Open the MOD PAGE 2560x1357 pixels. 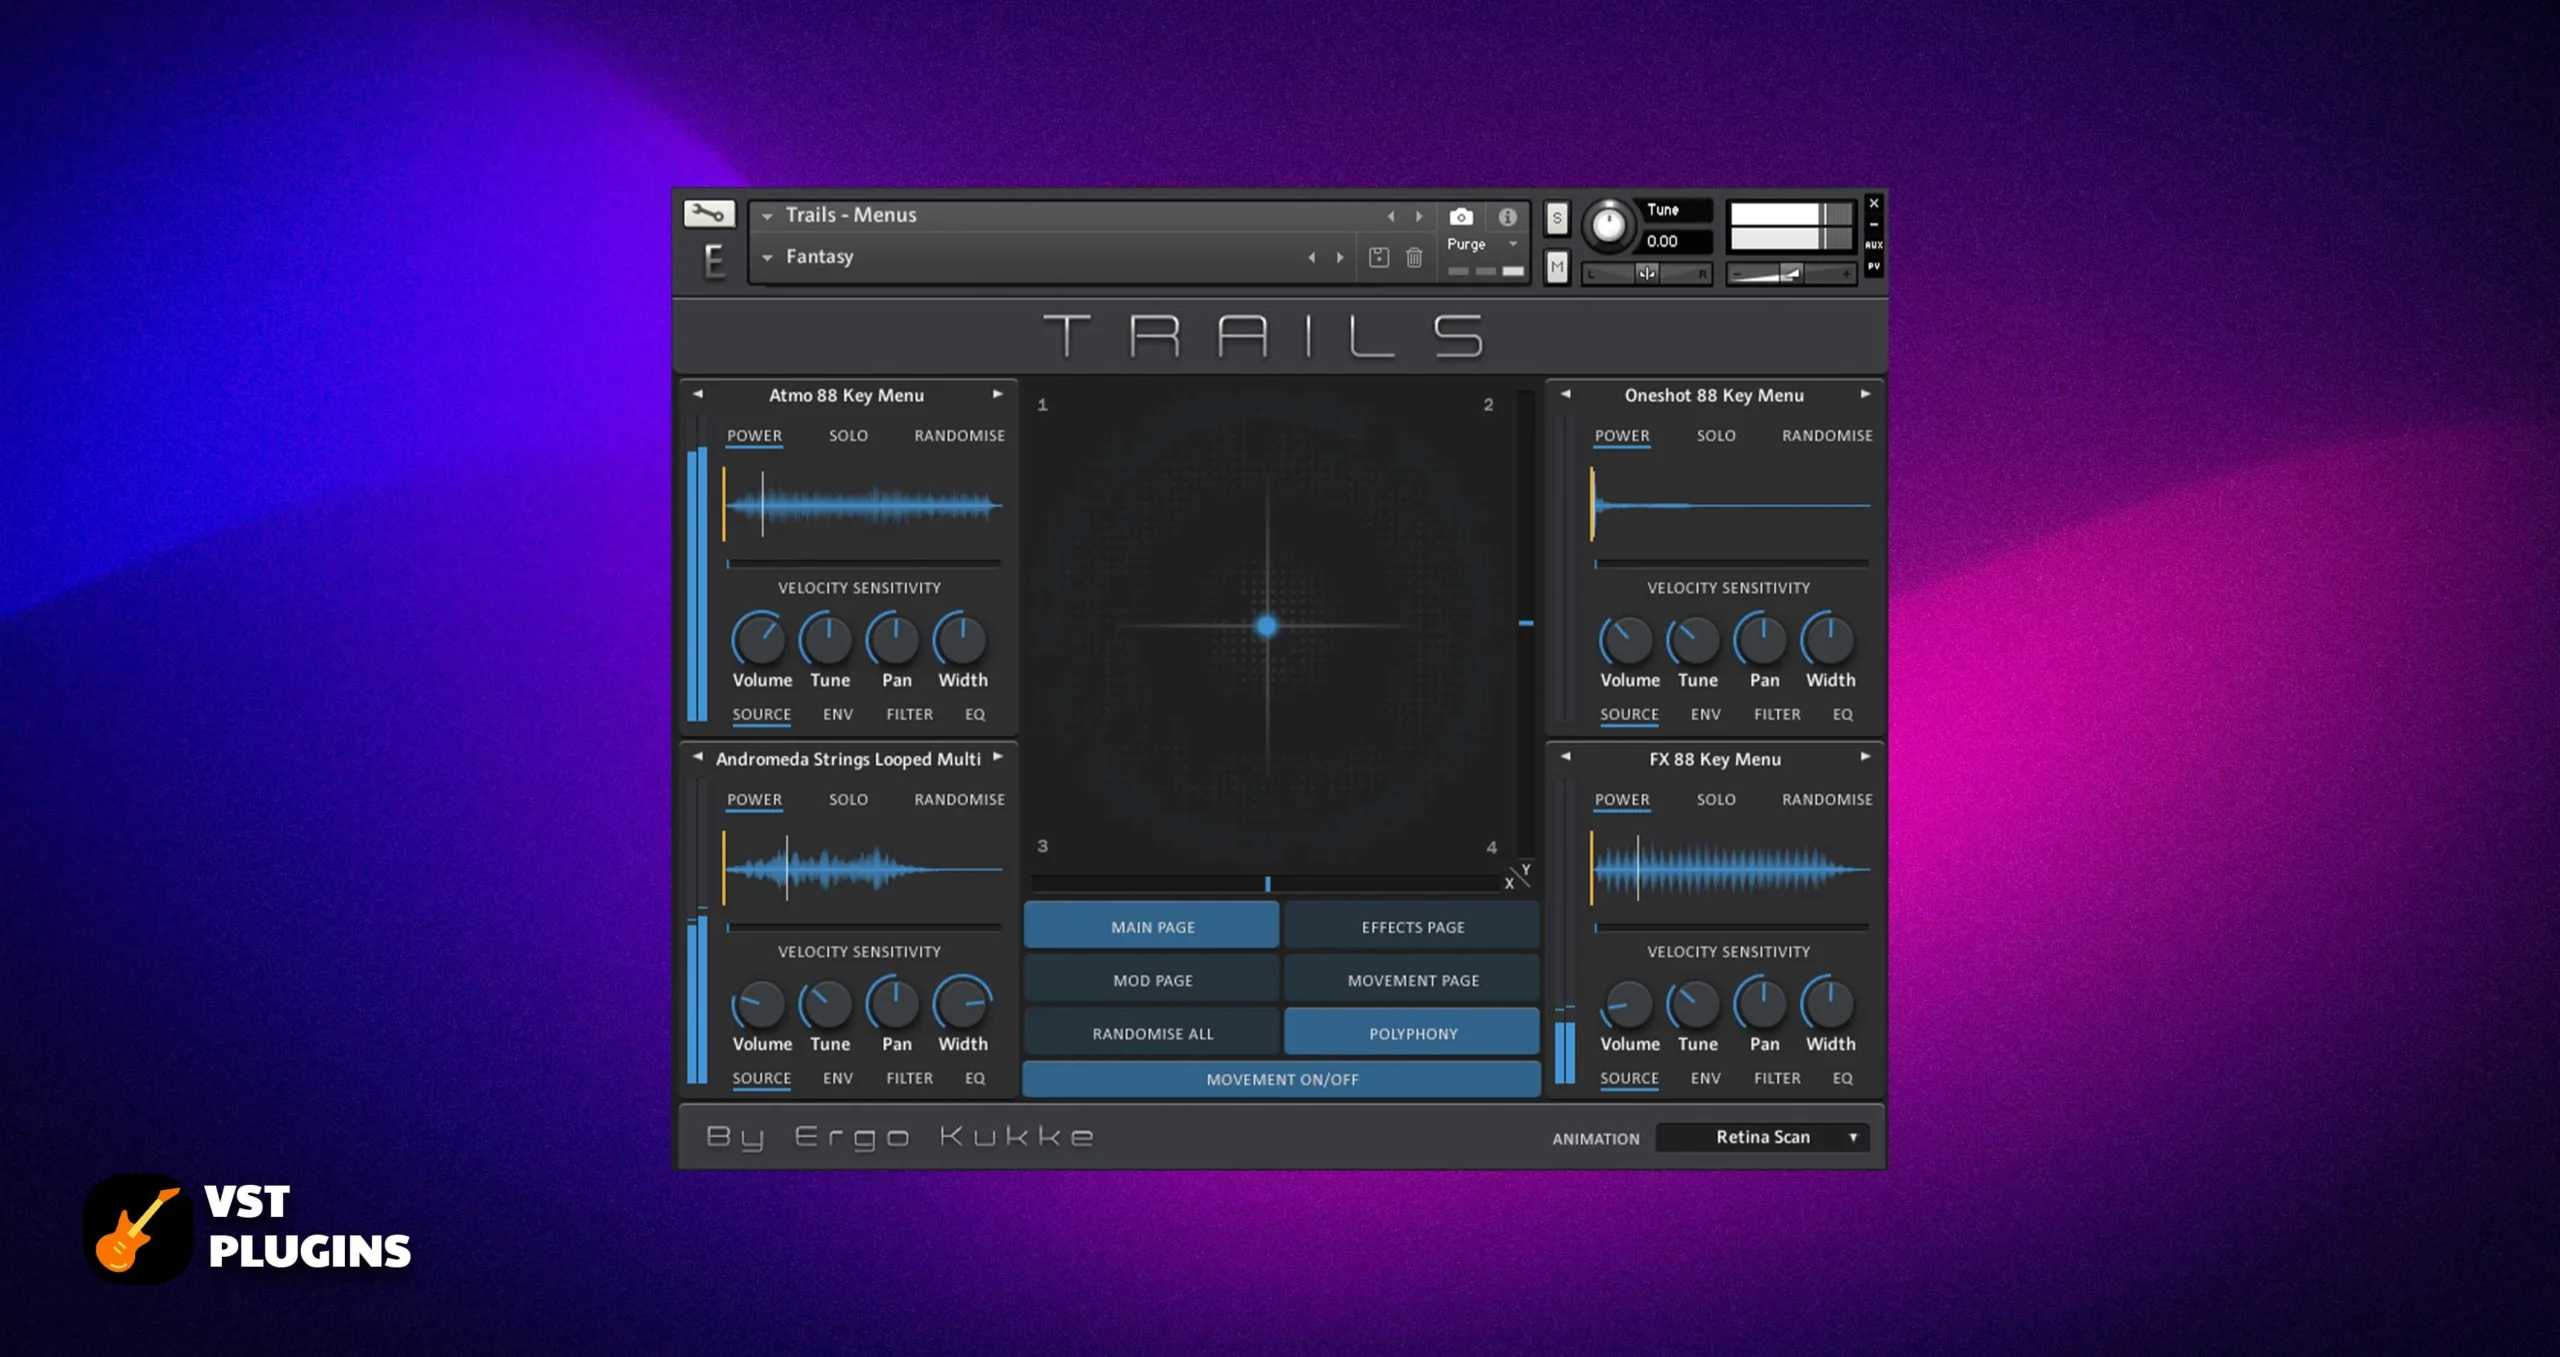coord(1152,980)
